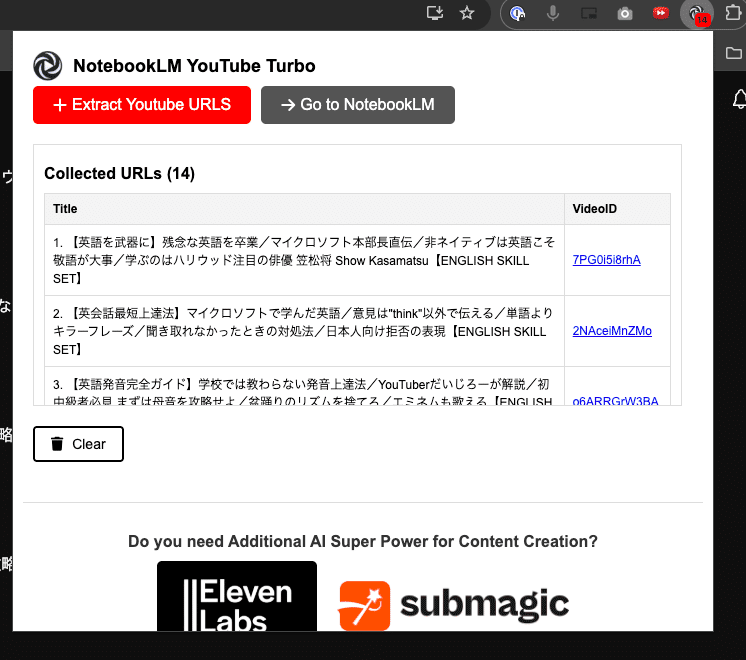Click the bookmarks folder icon
The height and width of the screenshot is (660, 746).
coord(734,52)
